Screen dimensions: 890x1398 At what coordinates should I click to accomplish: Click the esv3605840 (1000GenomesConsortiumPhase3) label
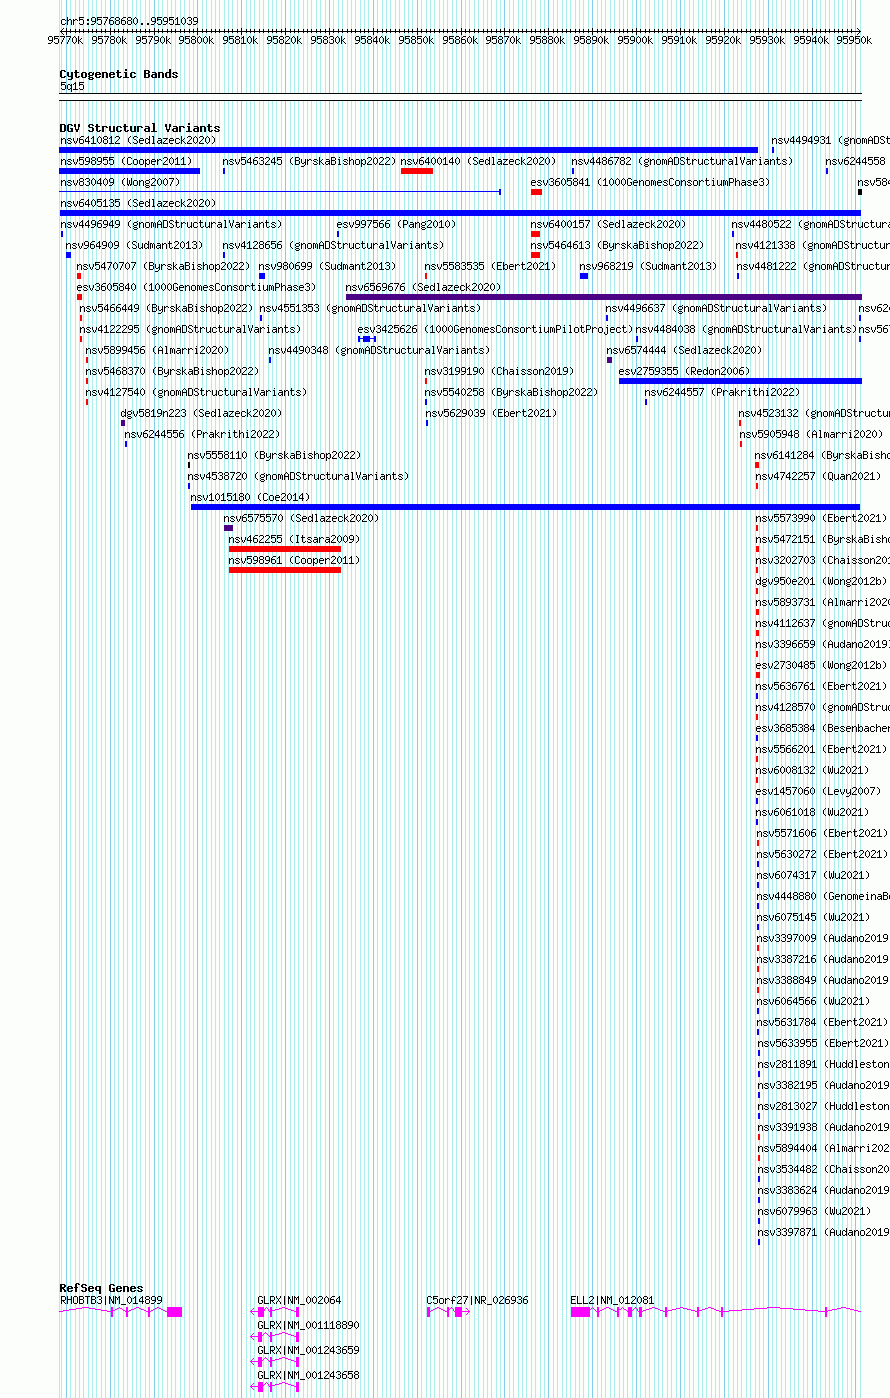pyautogui.click(x=196, y=287)
